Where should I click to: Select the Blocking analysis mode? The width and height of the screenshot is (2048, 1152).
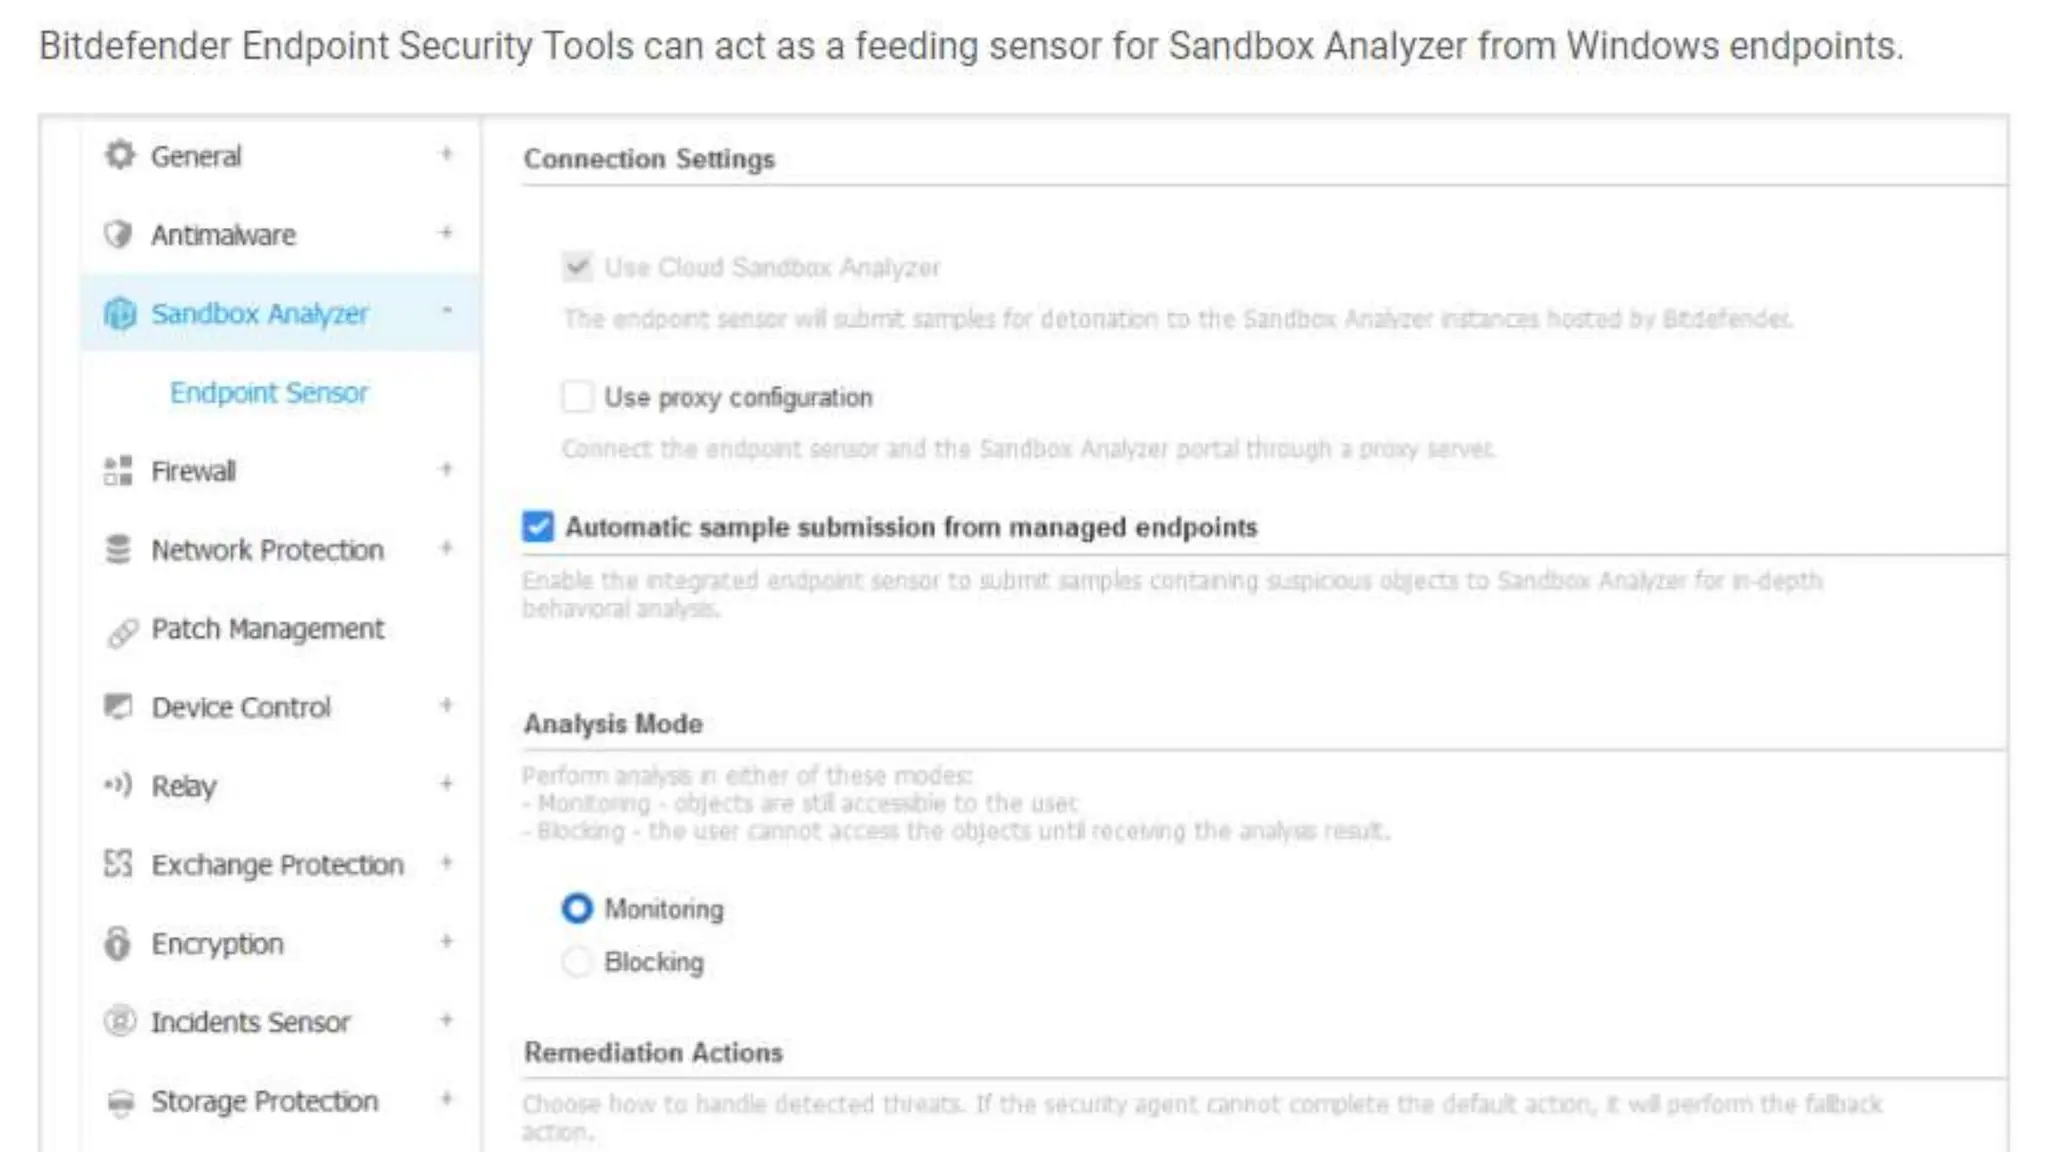click(577, 962)
